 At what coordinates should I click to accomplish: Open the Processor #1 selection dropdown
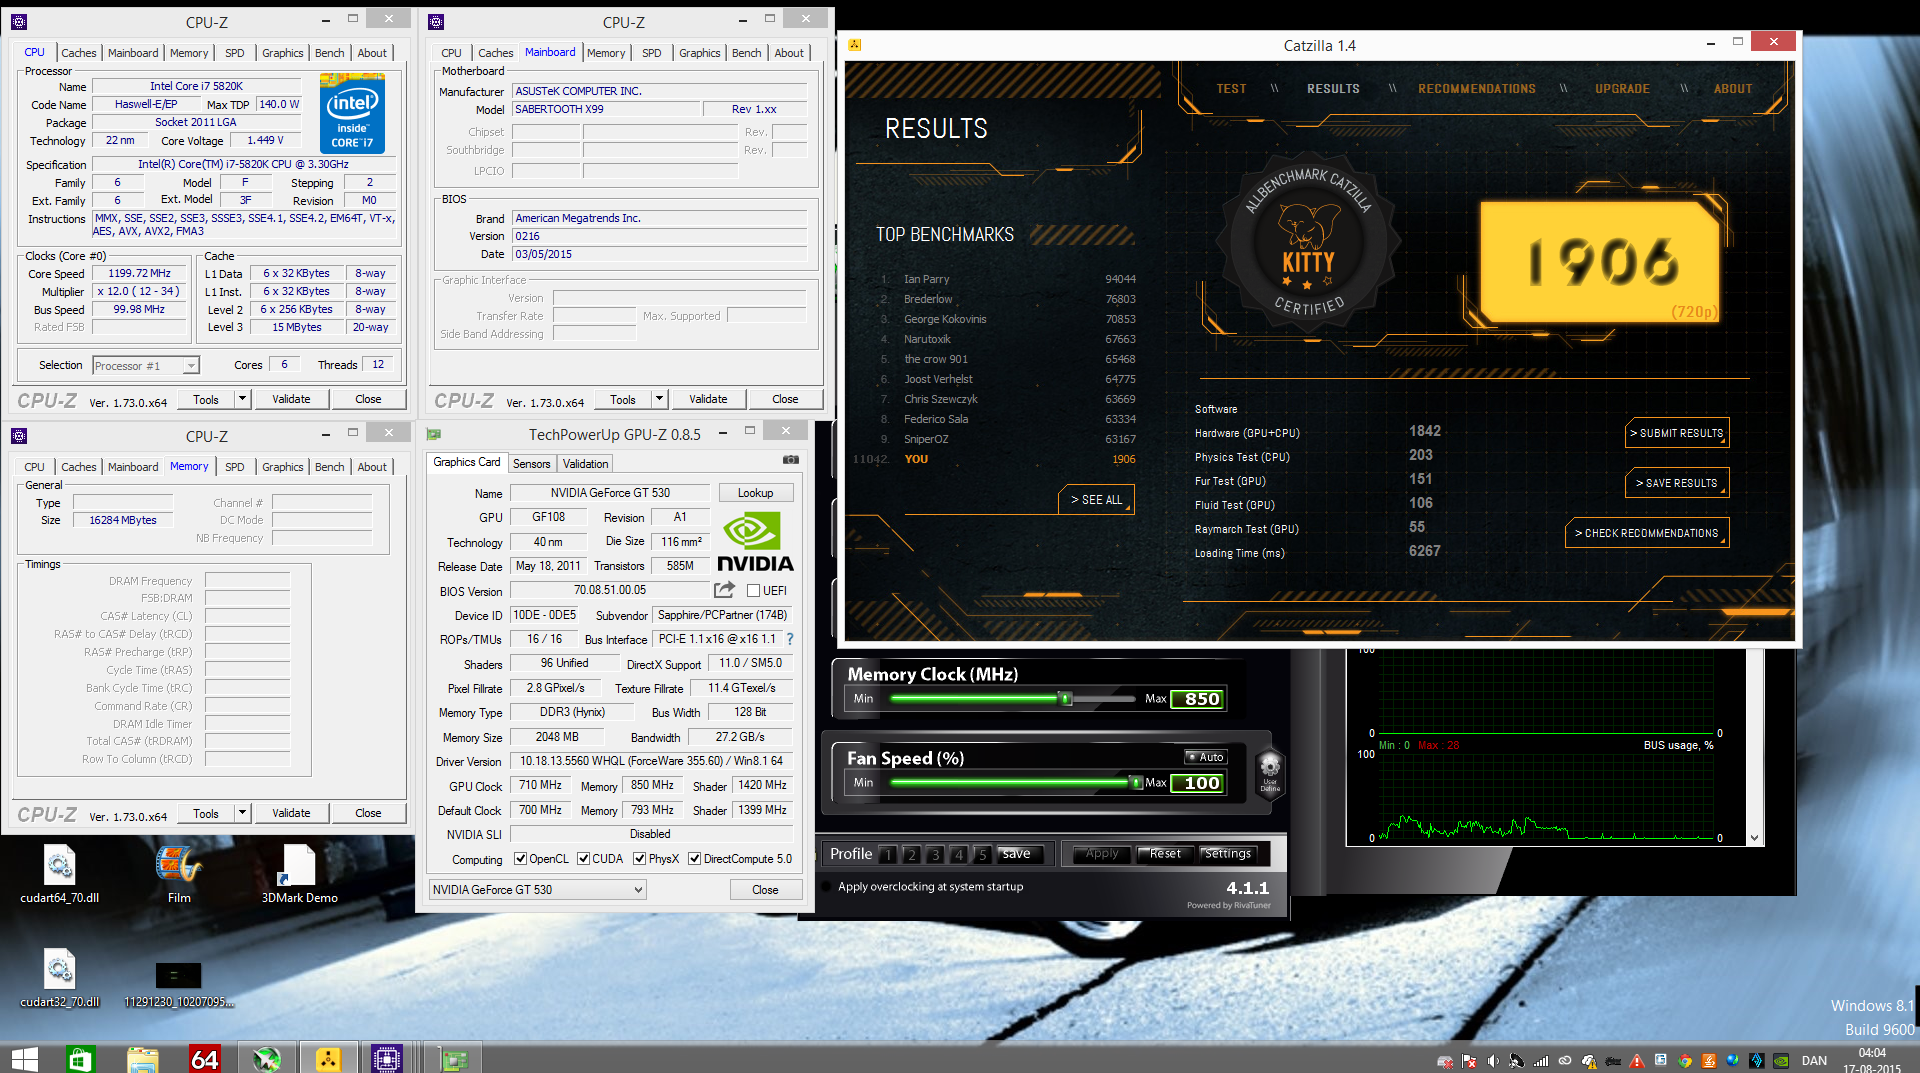[146, 366]
